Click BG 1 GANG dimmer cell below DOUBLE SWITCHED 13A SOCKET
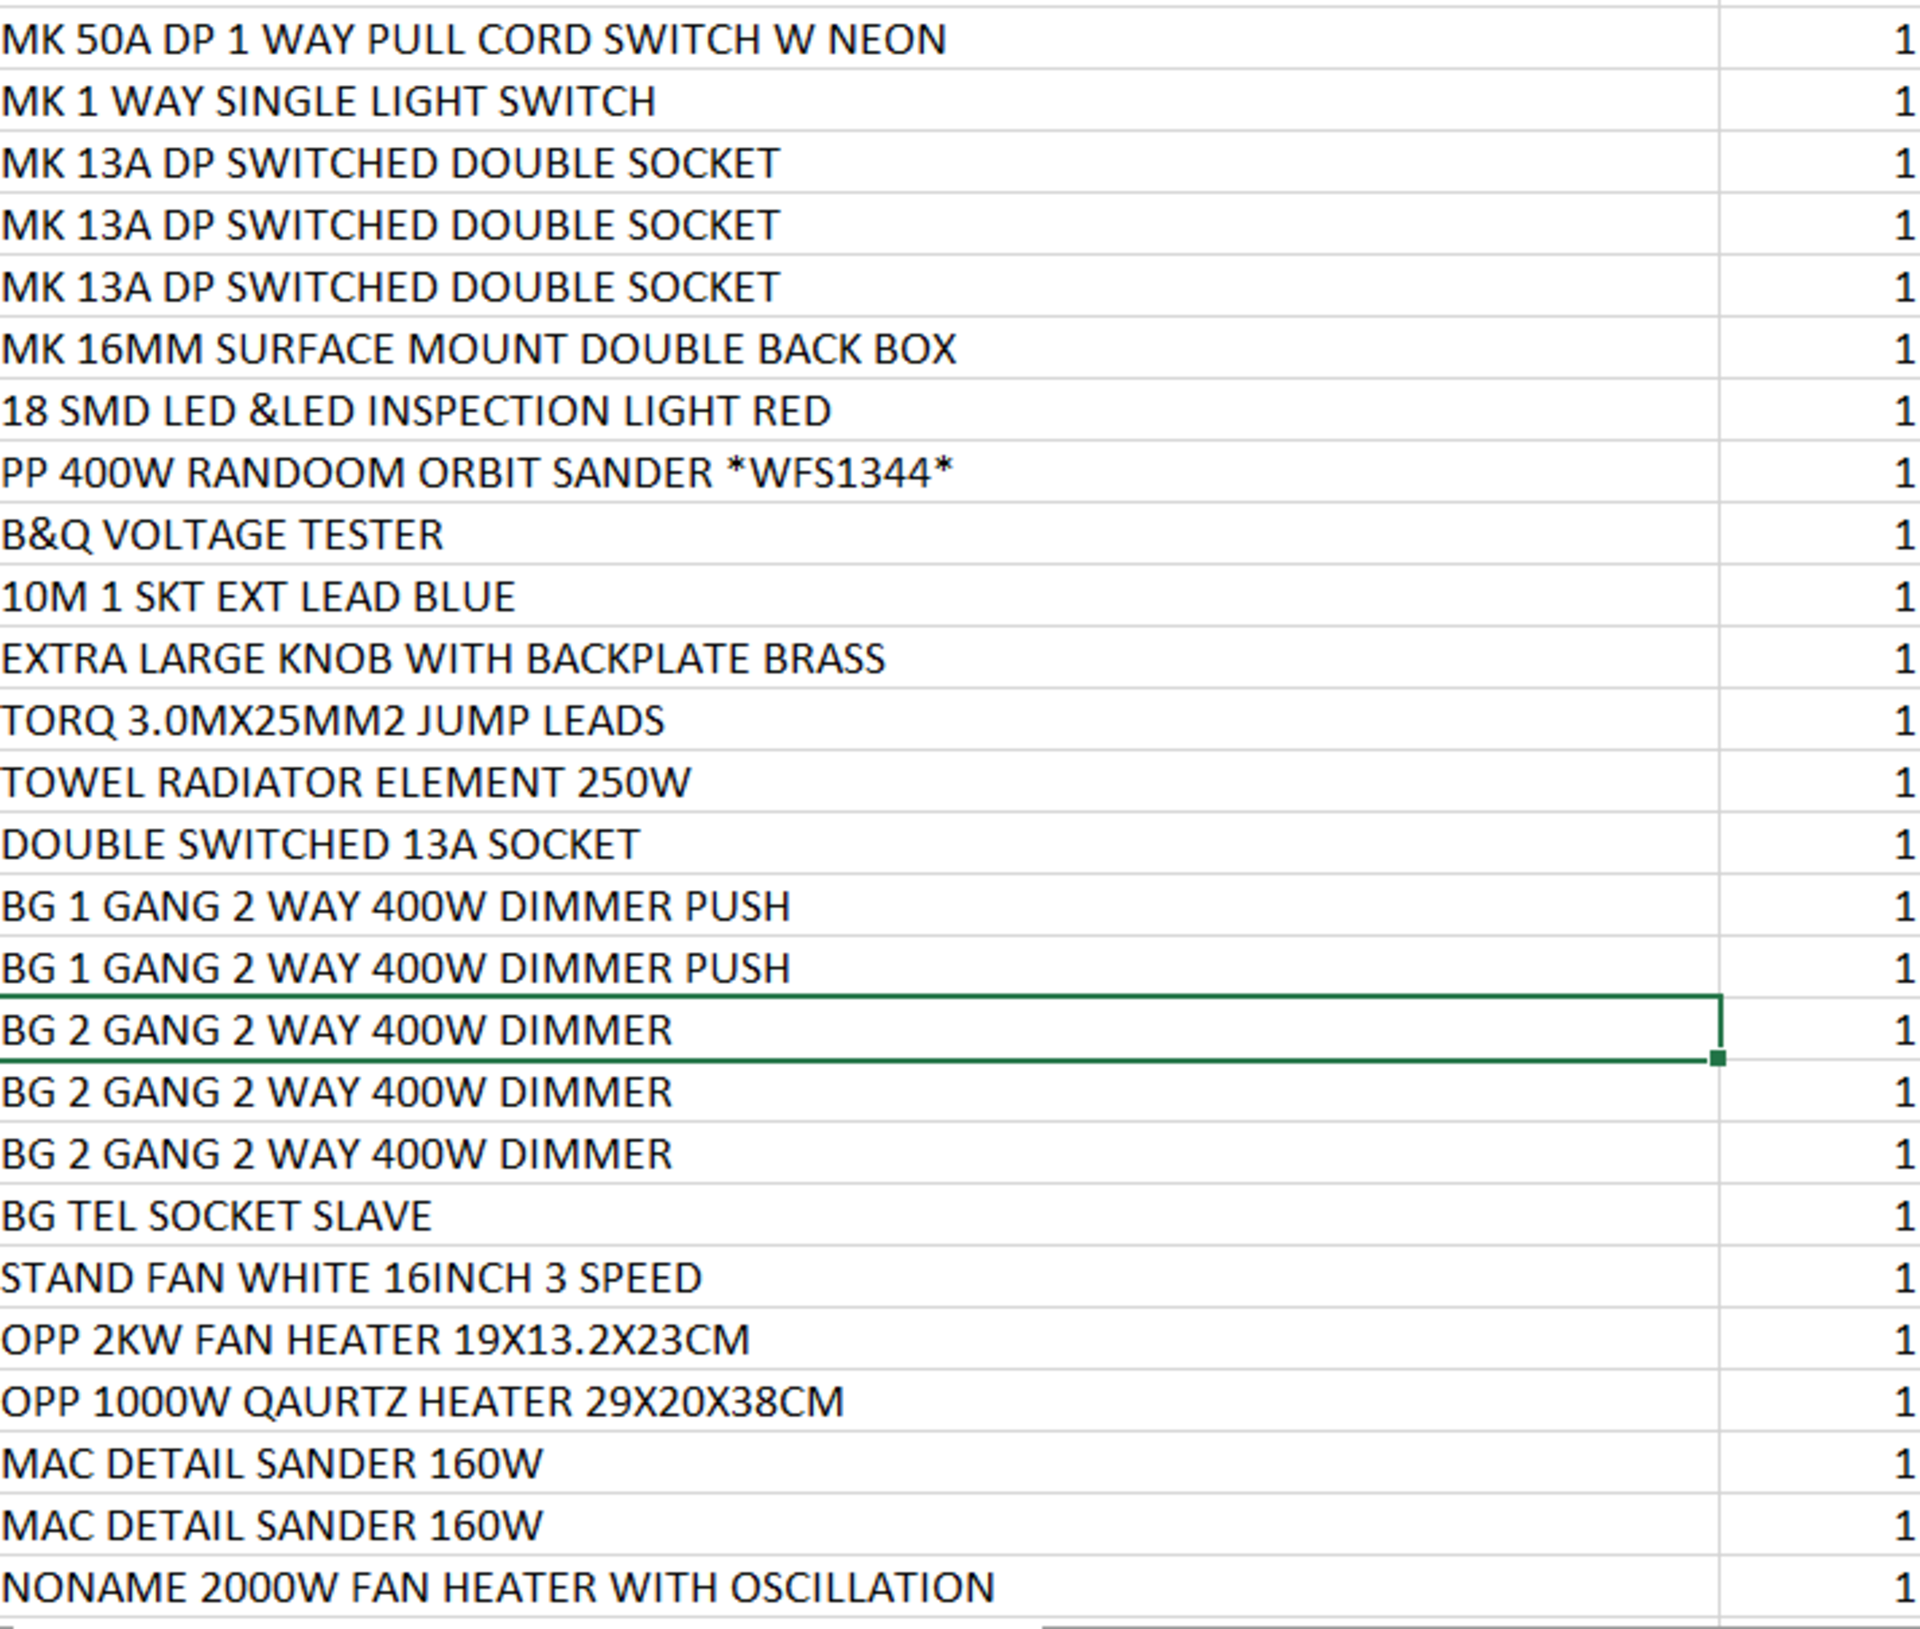 point(859,907)
